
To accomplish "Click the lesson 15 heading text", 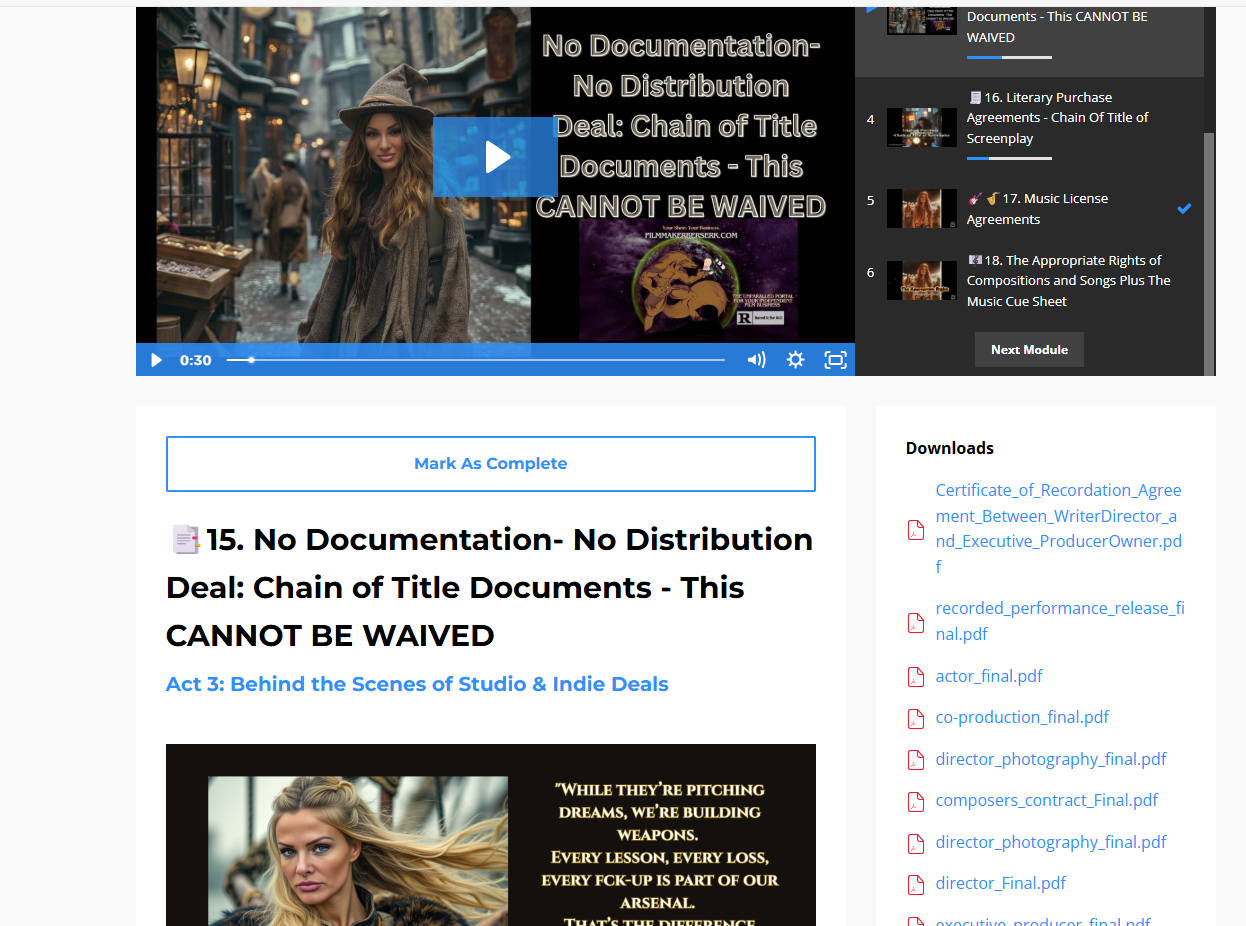I will [491, 587].
